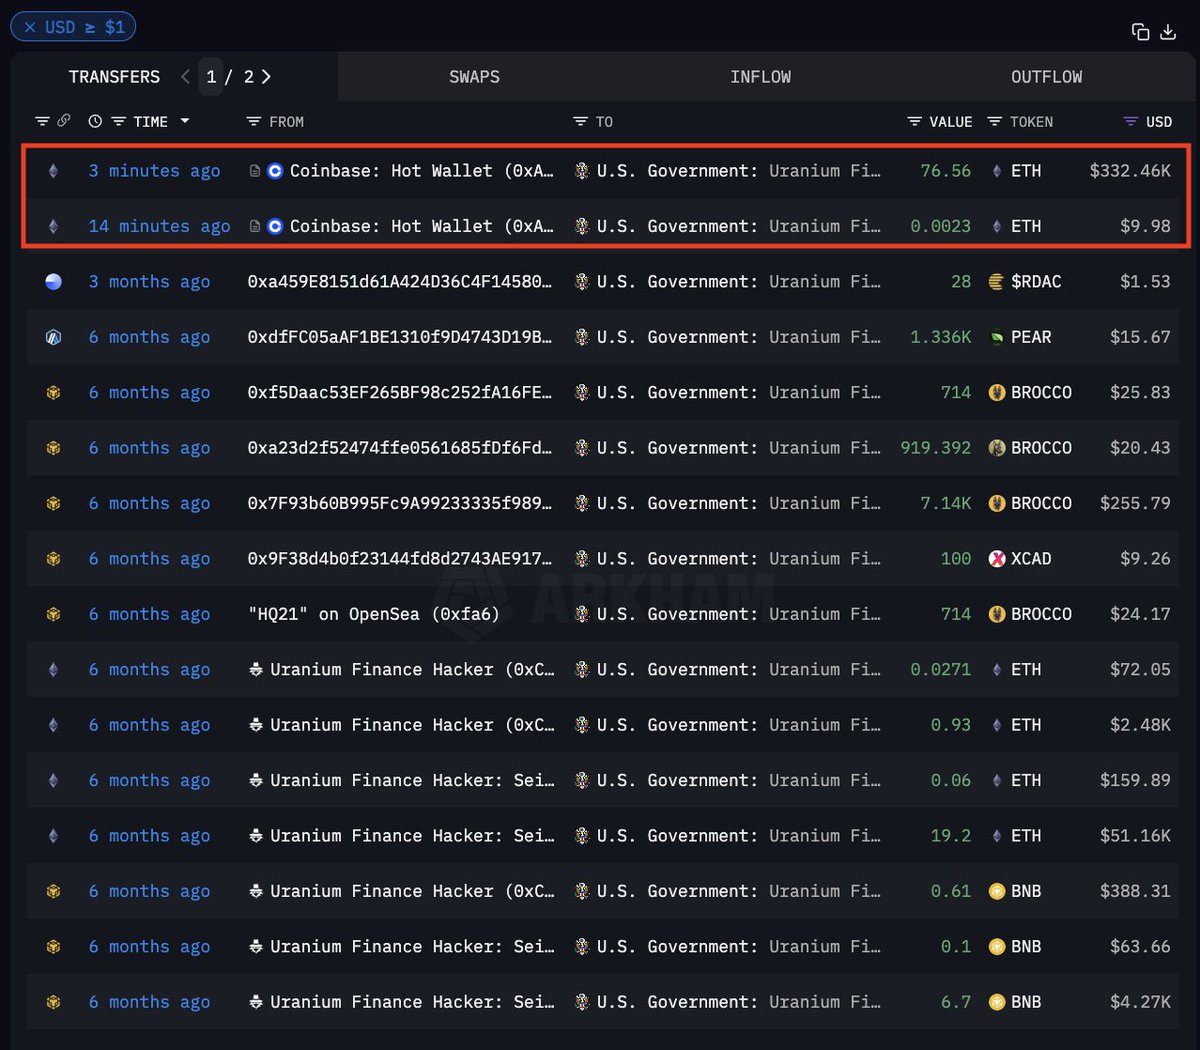Expand the TIME dropdown caret
The height and width of the screenshot is (1050, 1200).
tap(185, 122)
